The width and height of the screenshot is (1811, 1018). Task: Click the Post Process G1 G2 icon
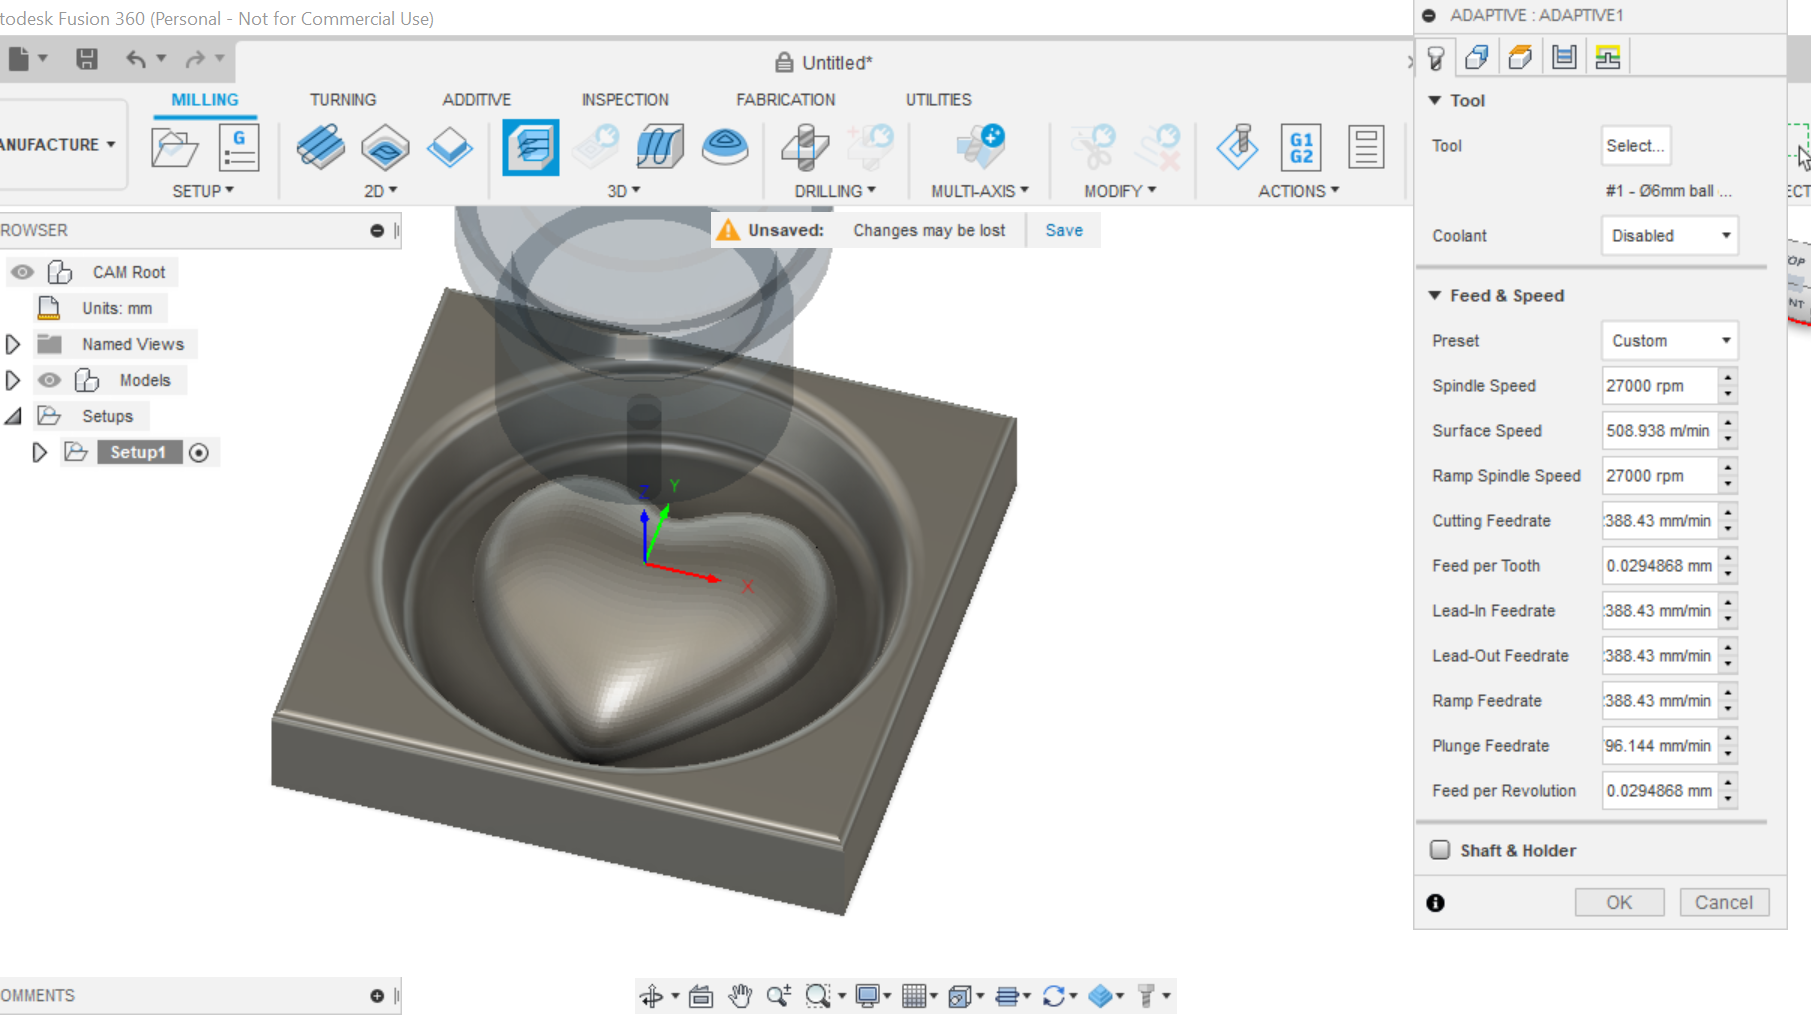[x=1301, y=148]
